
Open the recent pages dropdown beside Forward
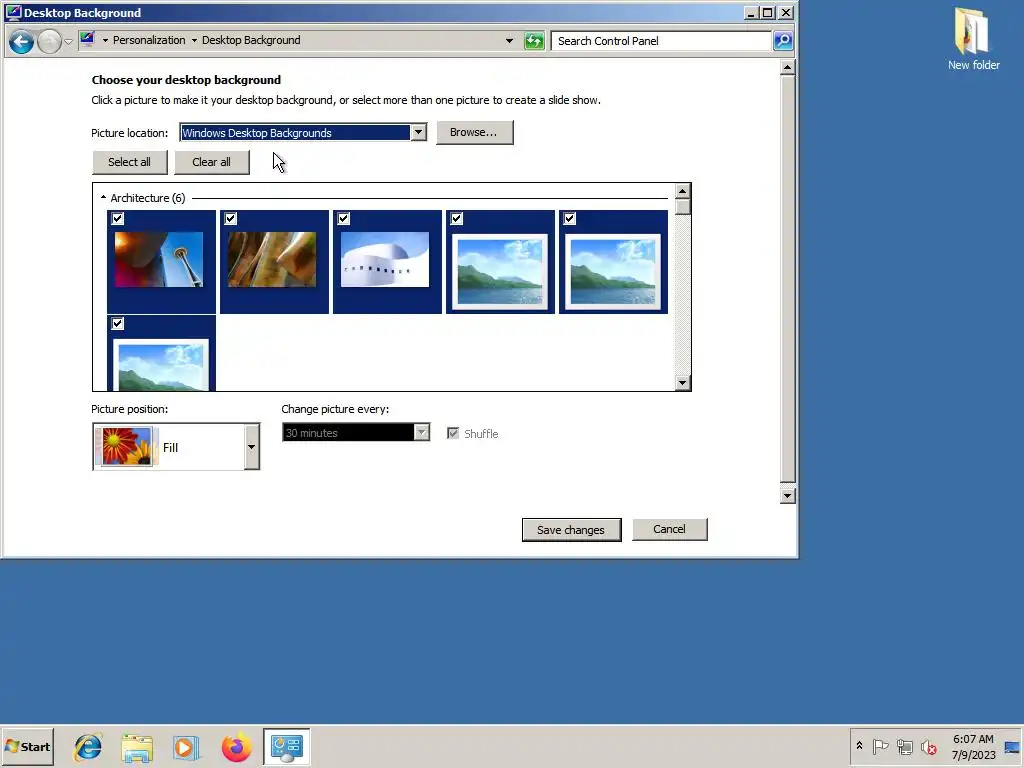pyautogui.click(x=68, y=42)
